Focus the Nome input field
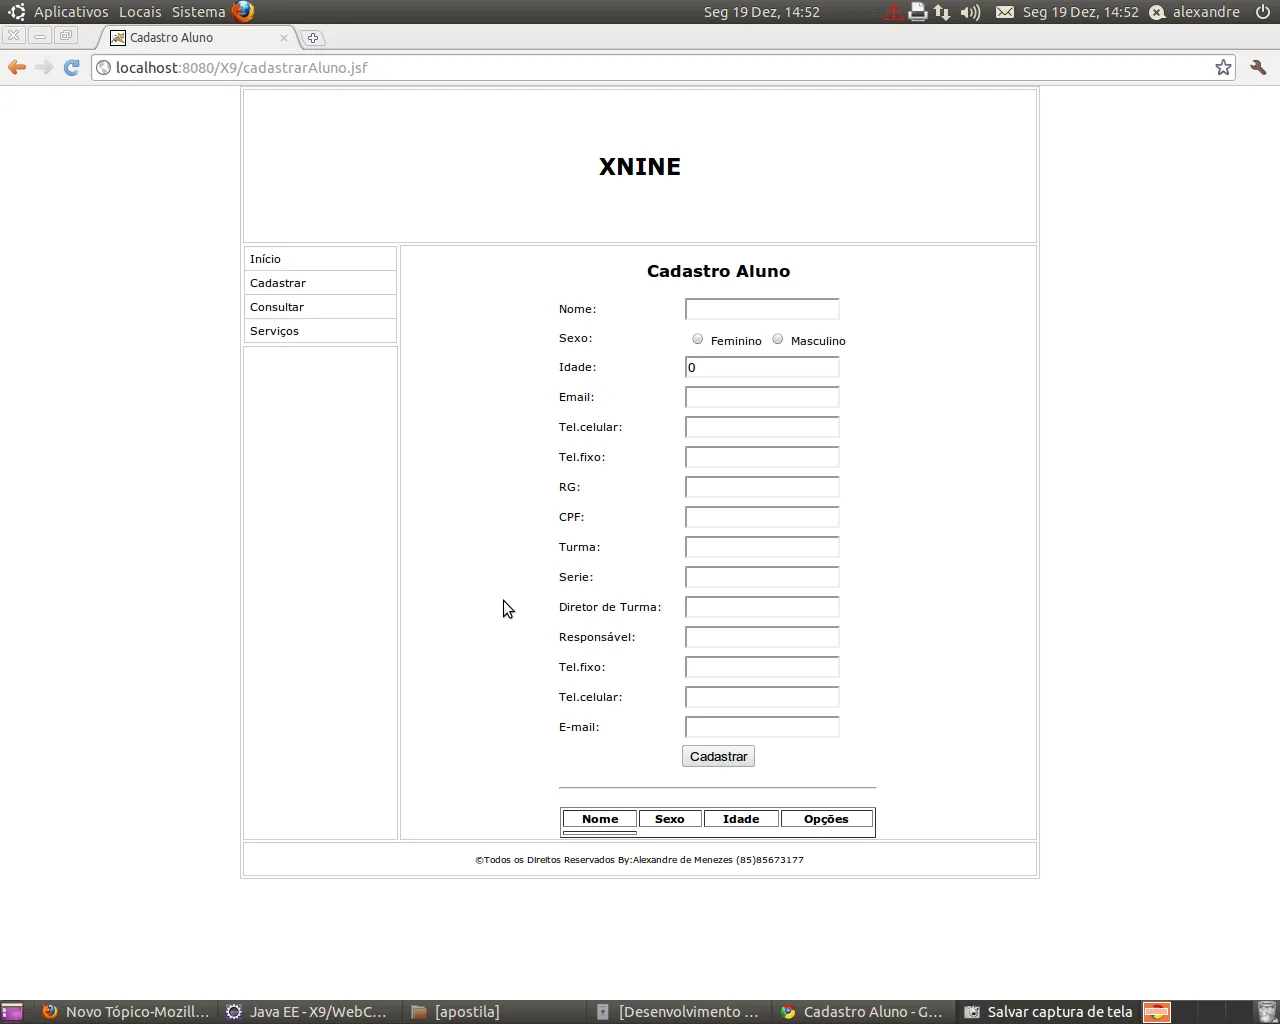This screenshot has height=1024, width=1280. pyautogui.click(x=762, y=309)
